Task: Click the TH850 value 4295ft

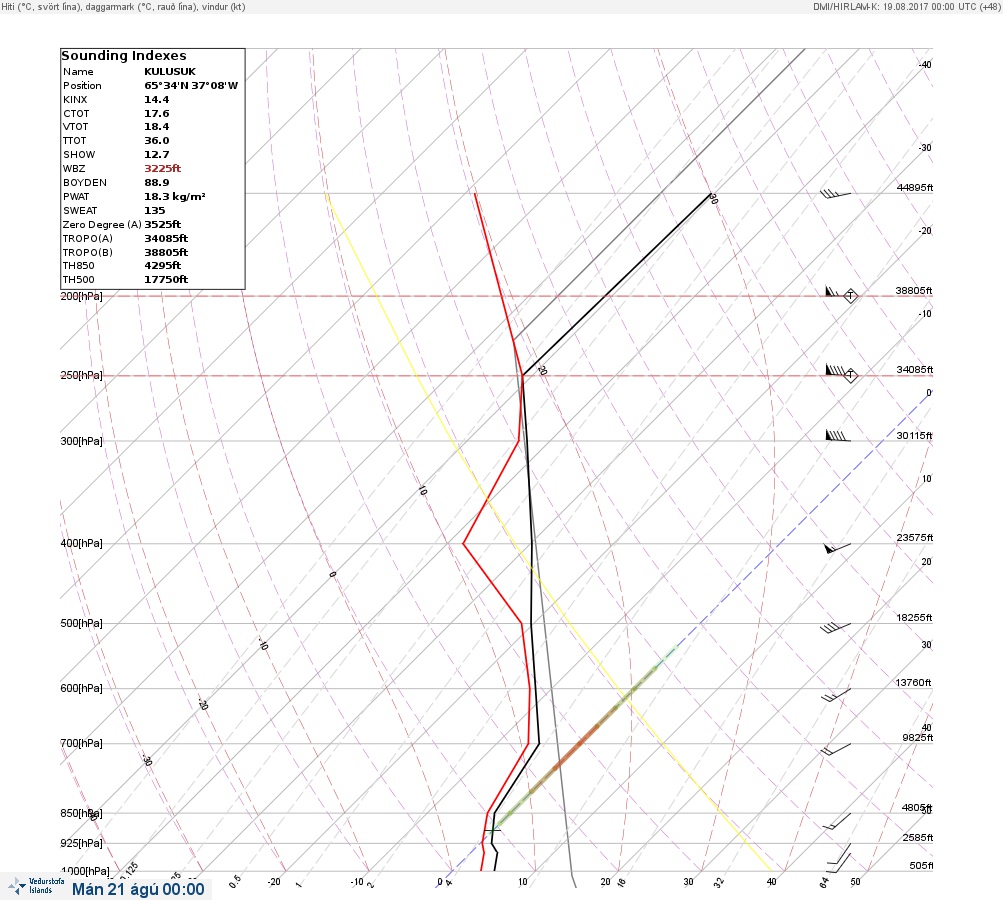Action: coord(162,265)
